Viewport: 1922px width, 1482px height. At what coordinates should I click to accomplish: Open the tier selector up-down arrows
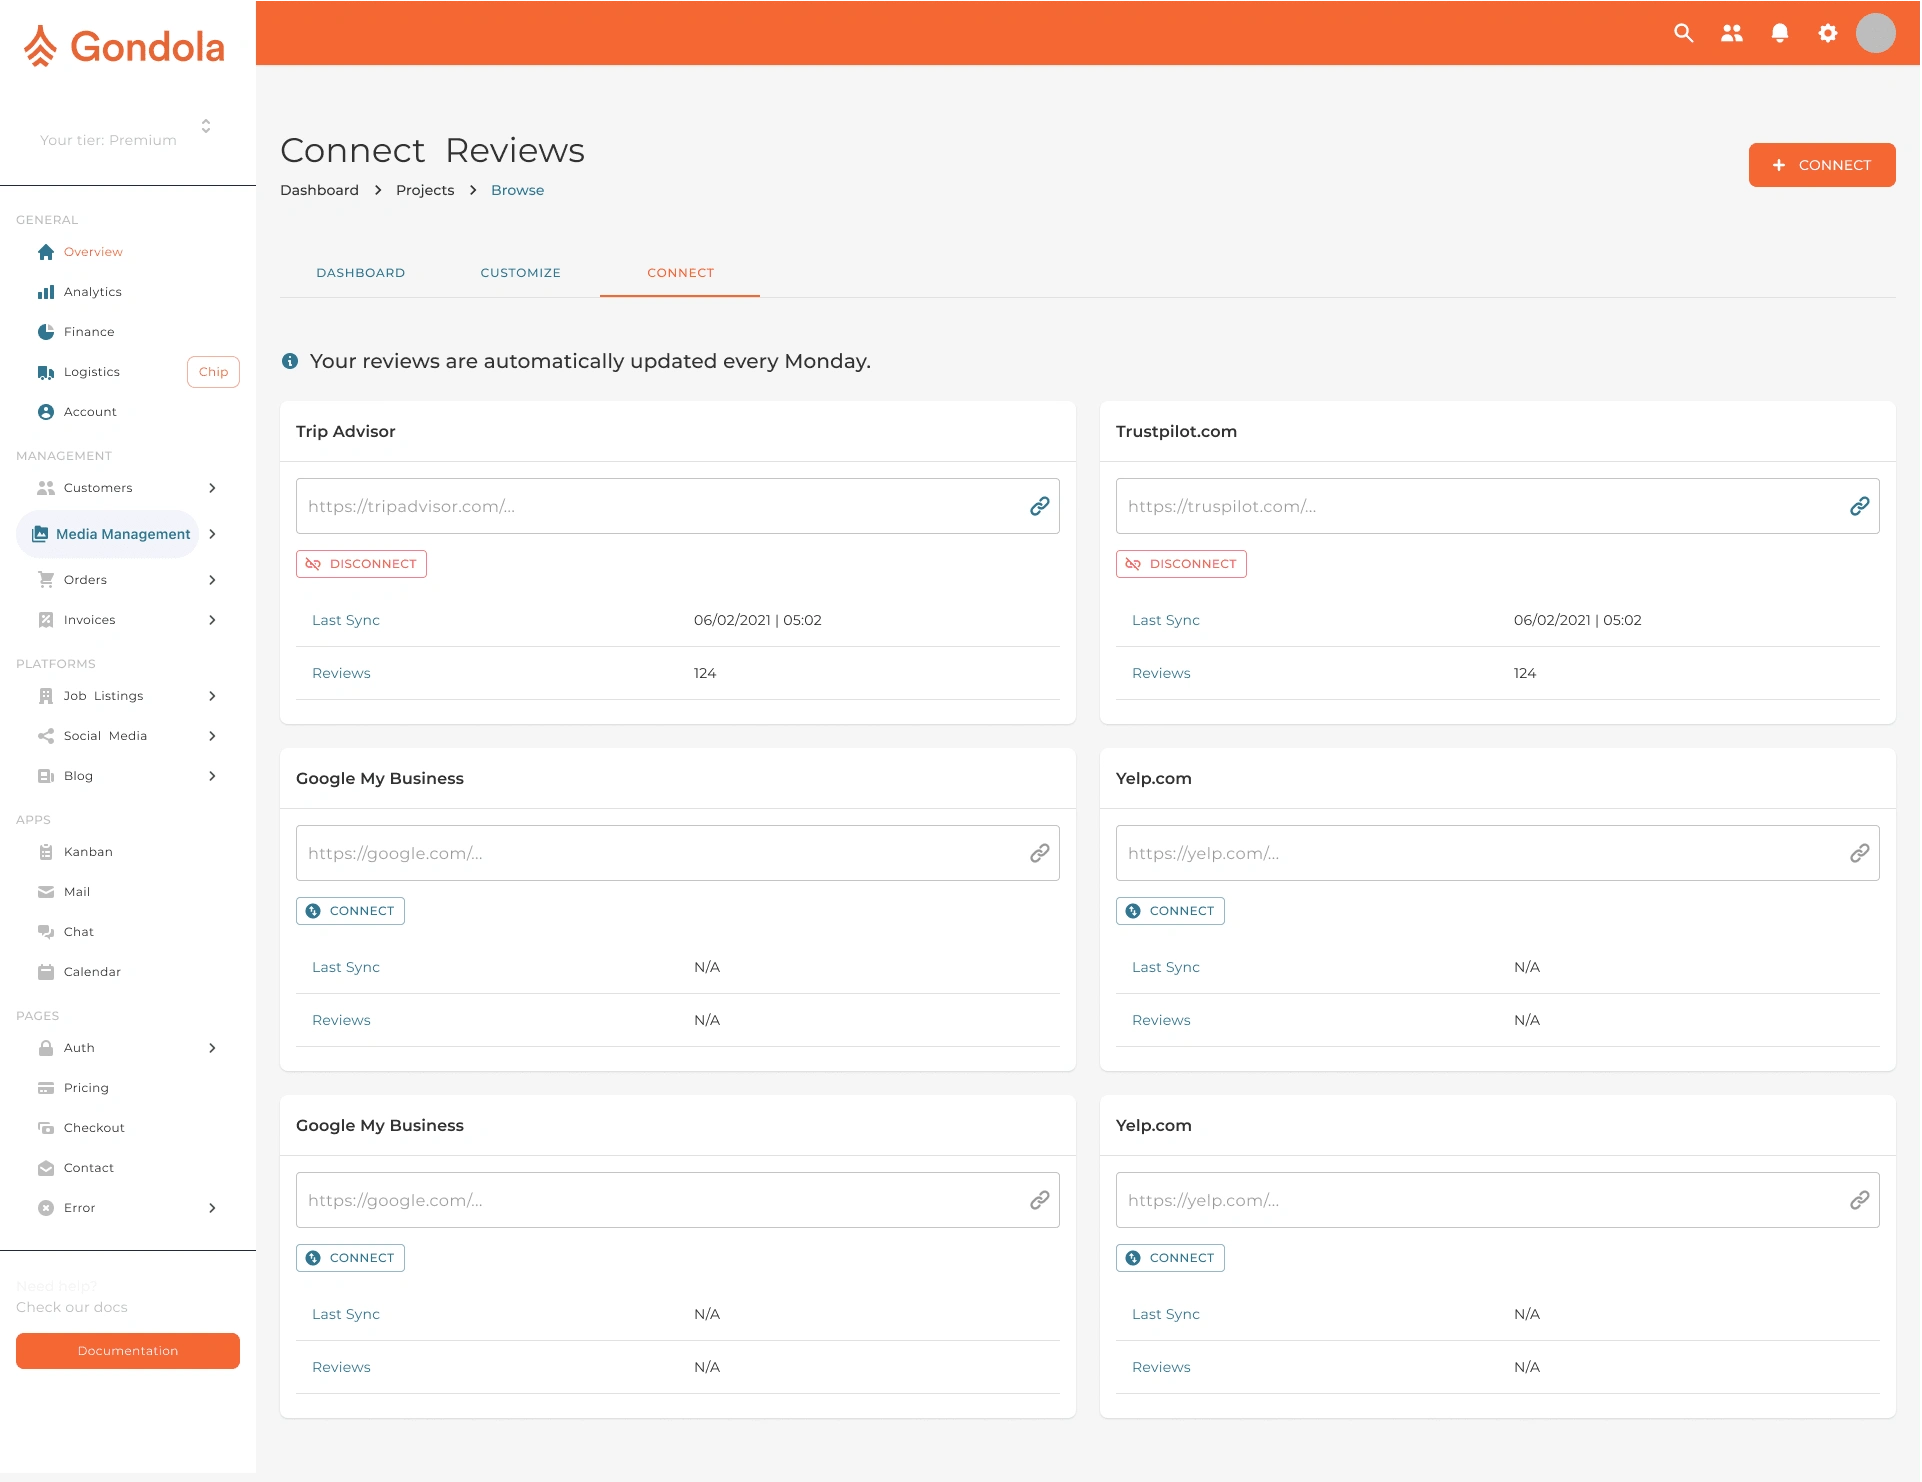(x=206, y=126)
